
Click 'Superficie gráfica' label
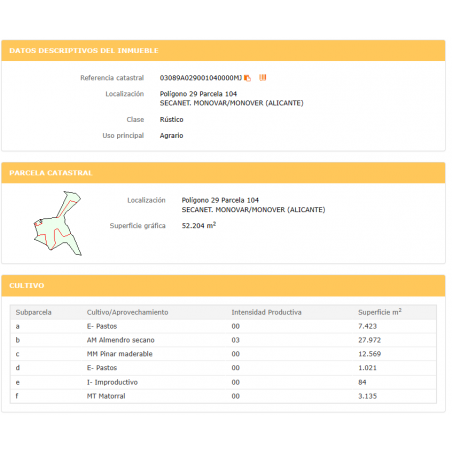click(137, 226)
